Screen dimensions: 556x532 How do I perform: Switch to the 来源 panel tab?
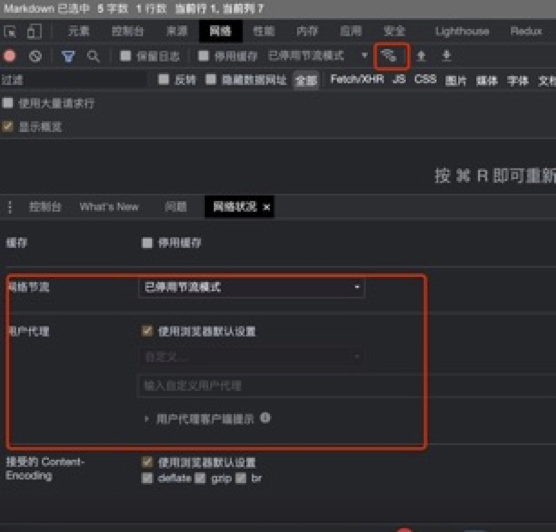click(177, 31)
